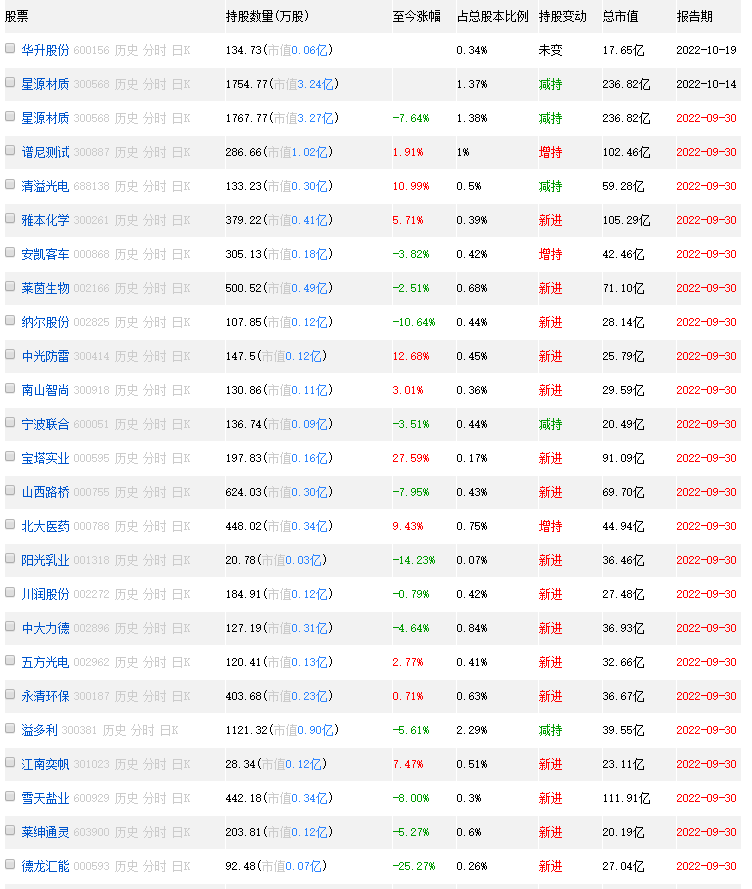
Task: Click 市值1.02亿 in the 谱尼测试 row
Action: (297, 153)
